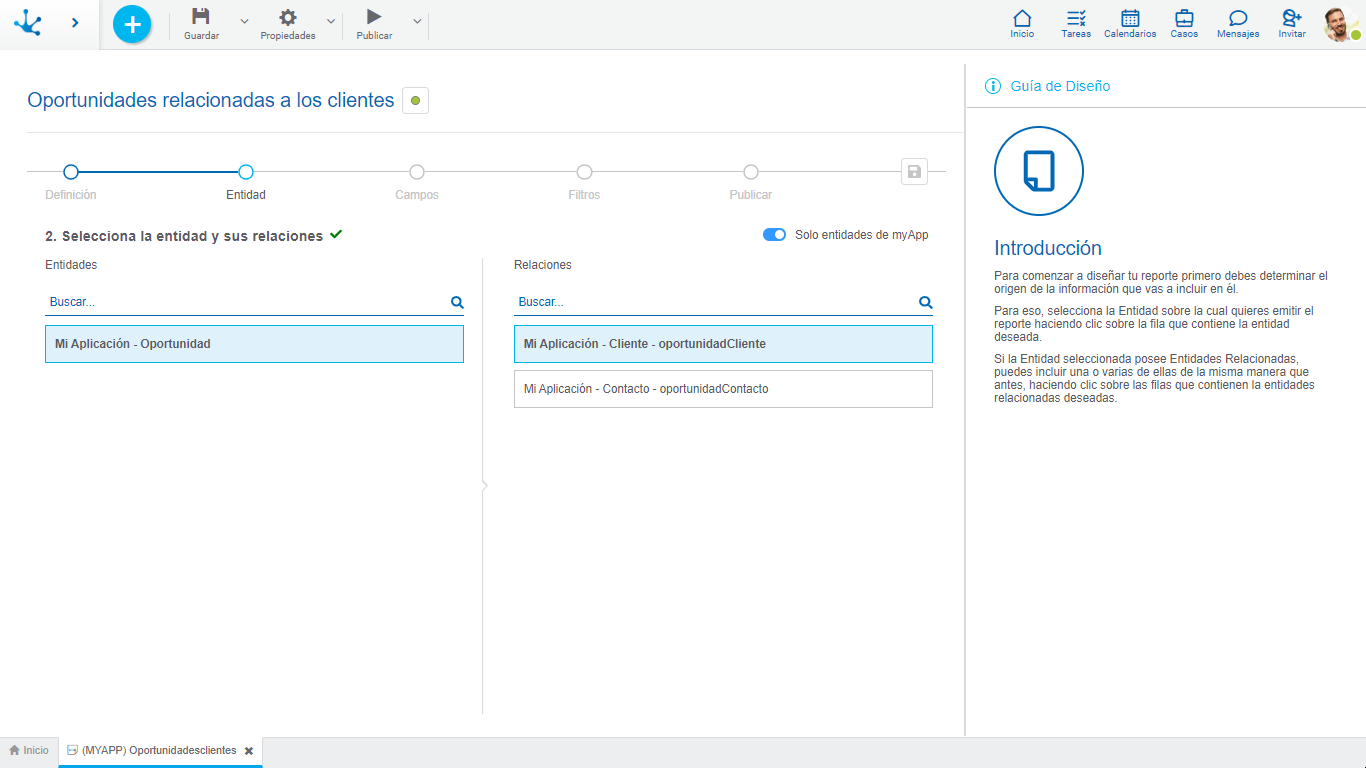Open the Tareas task list icon
The height and width of the screenshot is (768, 1366).
(1076, 18)
